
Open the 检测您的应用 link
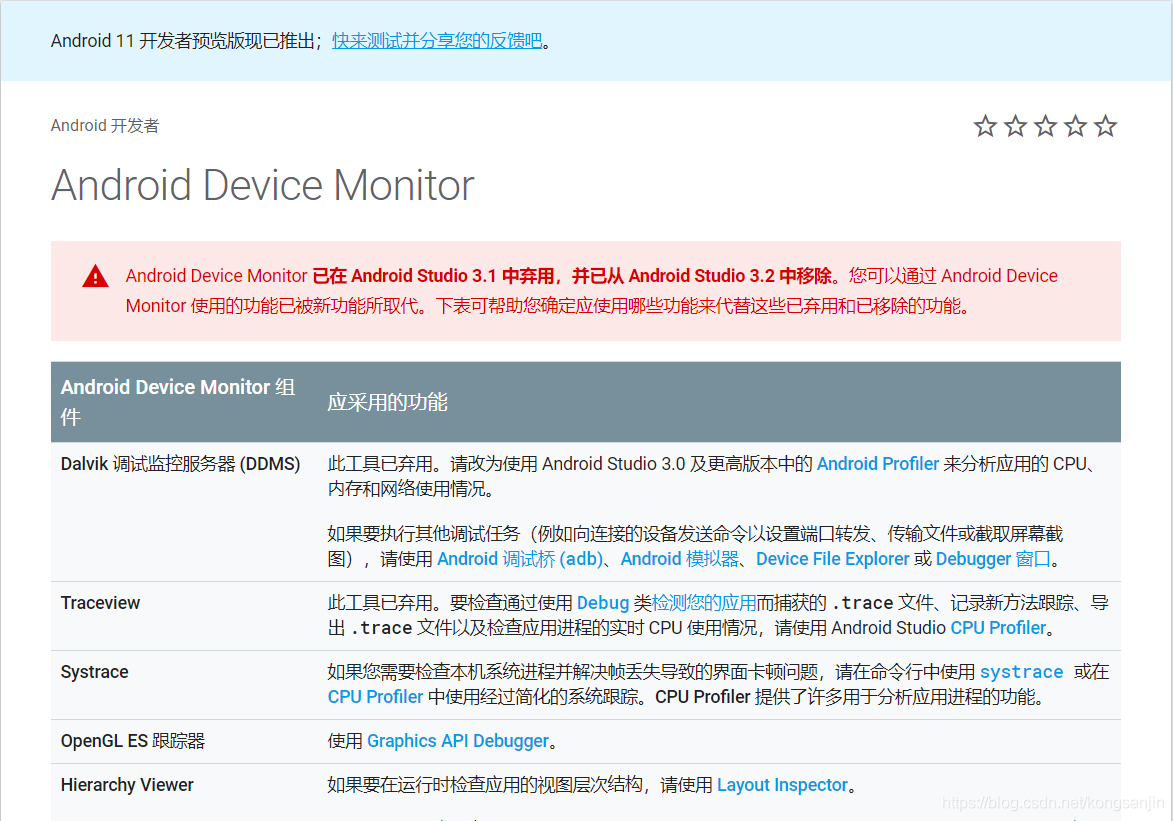pyautogui.click(x=704, y=603)
